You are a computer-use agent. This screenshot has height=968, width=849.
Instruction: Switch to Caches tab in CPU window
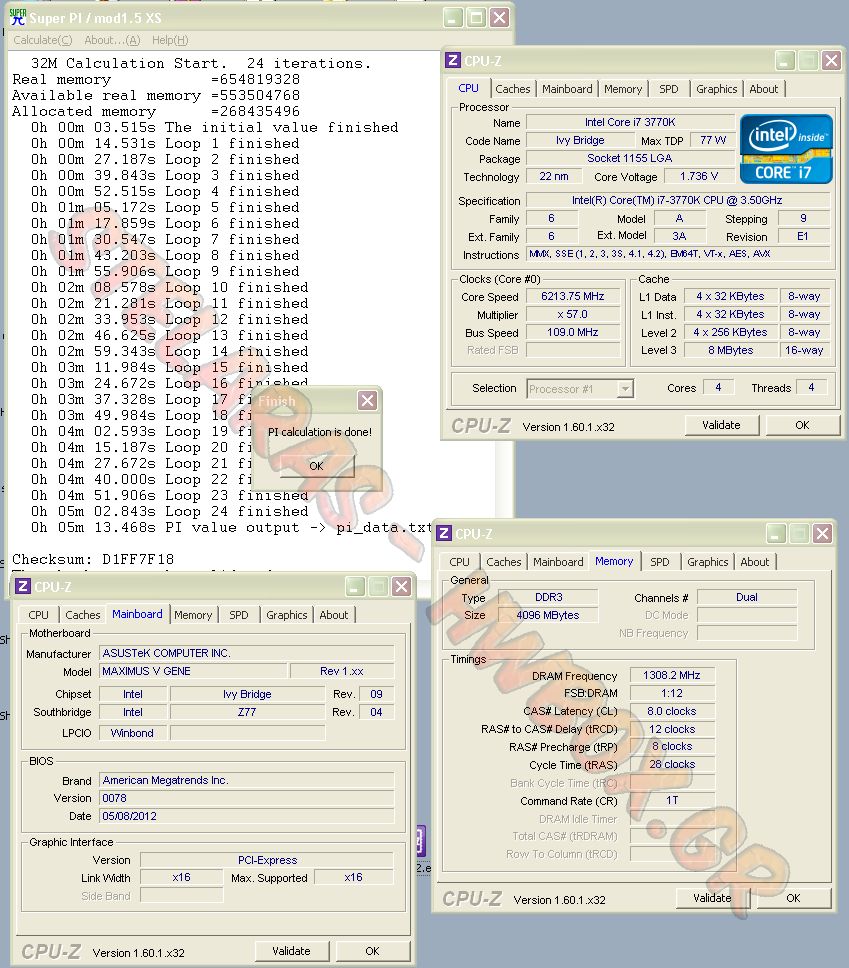pos(512,89)
